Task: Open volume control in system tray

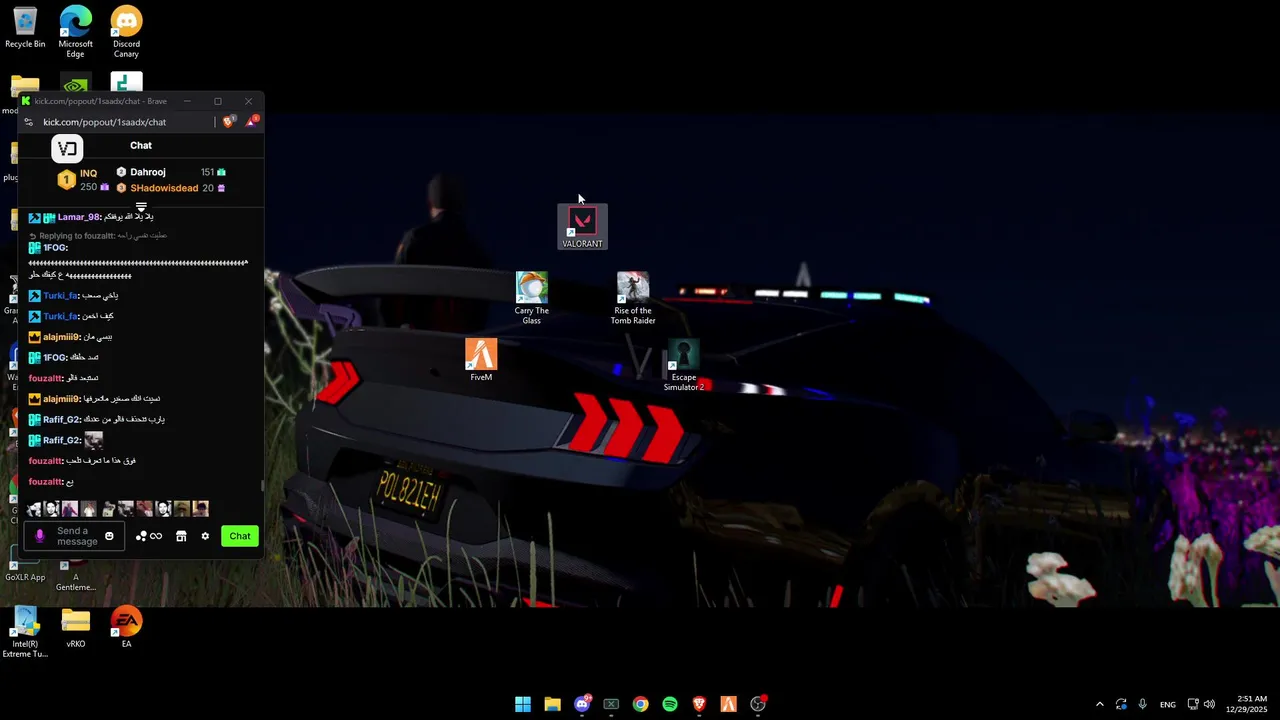Action: (x=1209, y=704)
